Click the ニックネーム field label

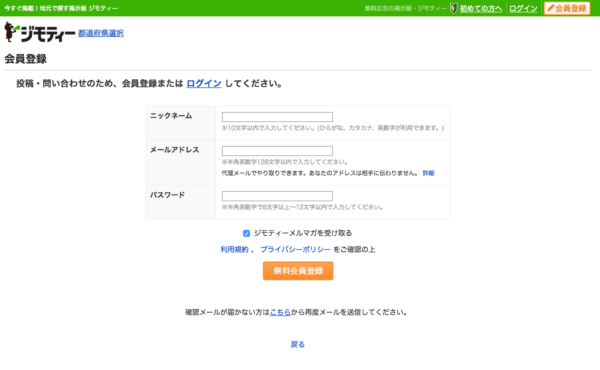click(x=171, y=116)
